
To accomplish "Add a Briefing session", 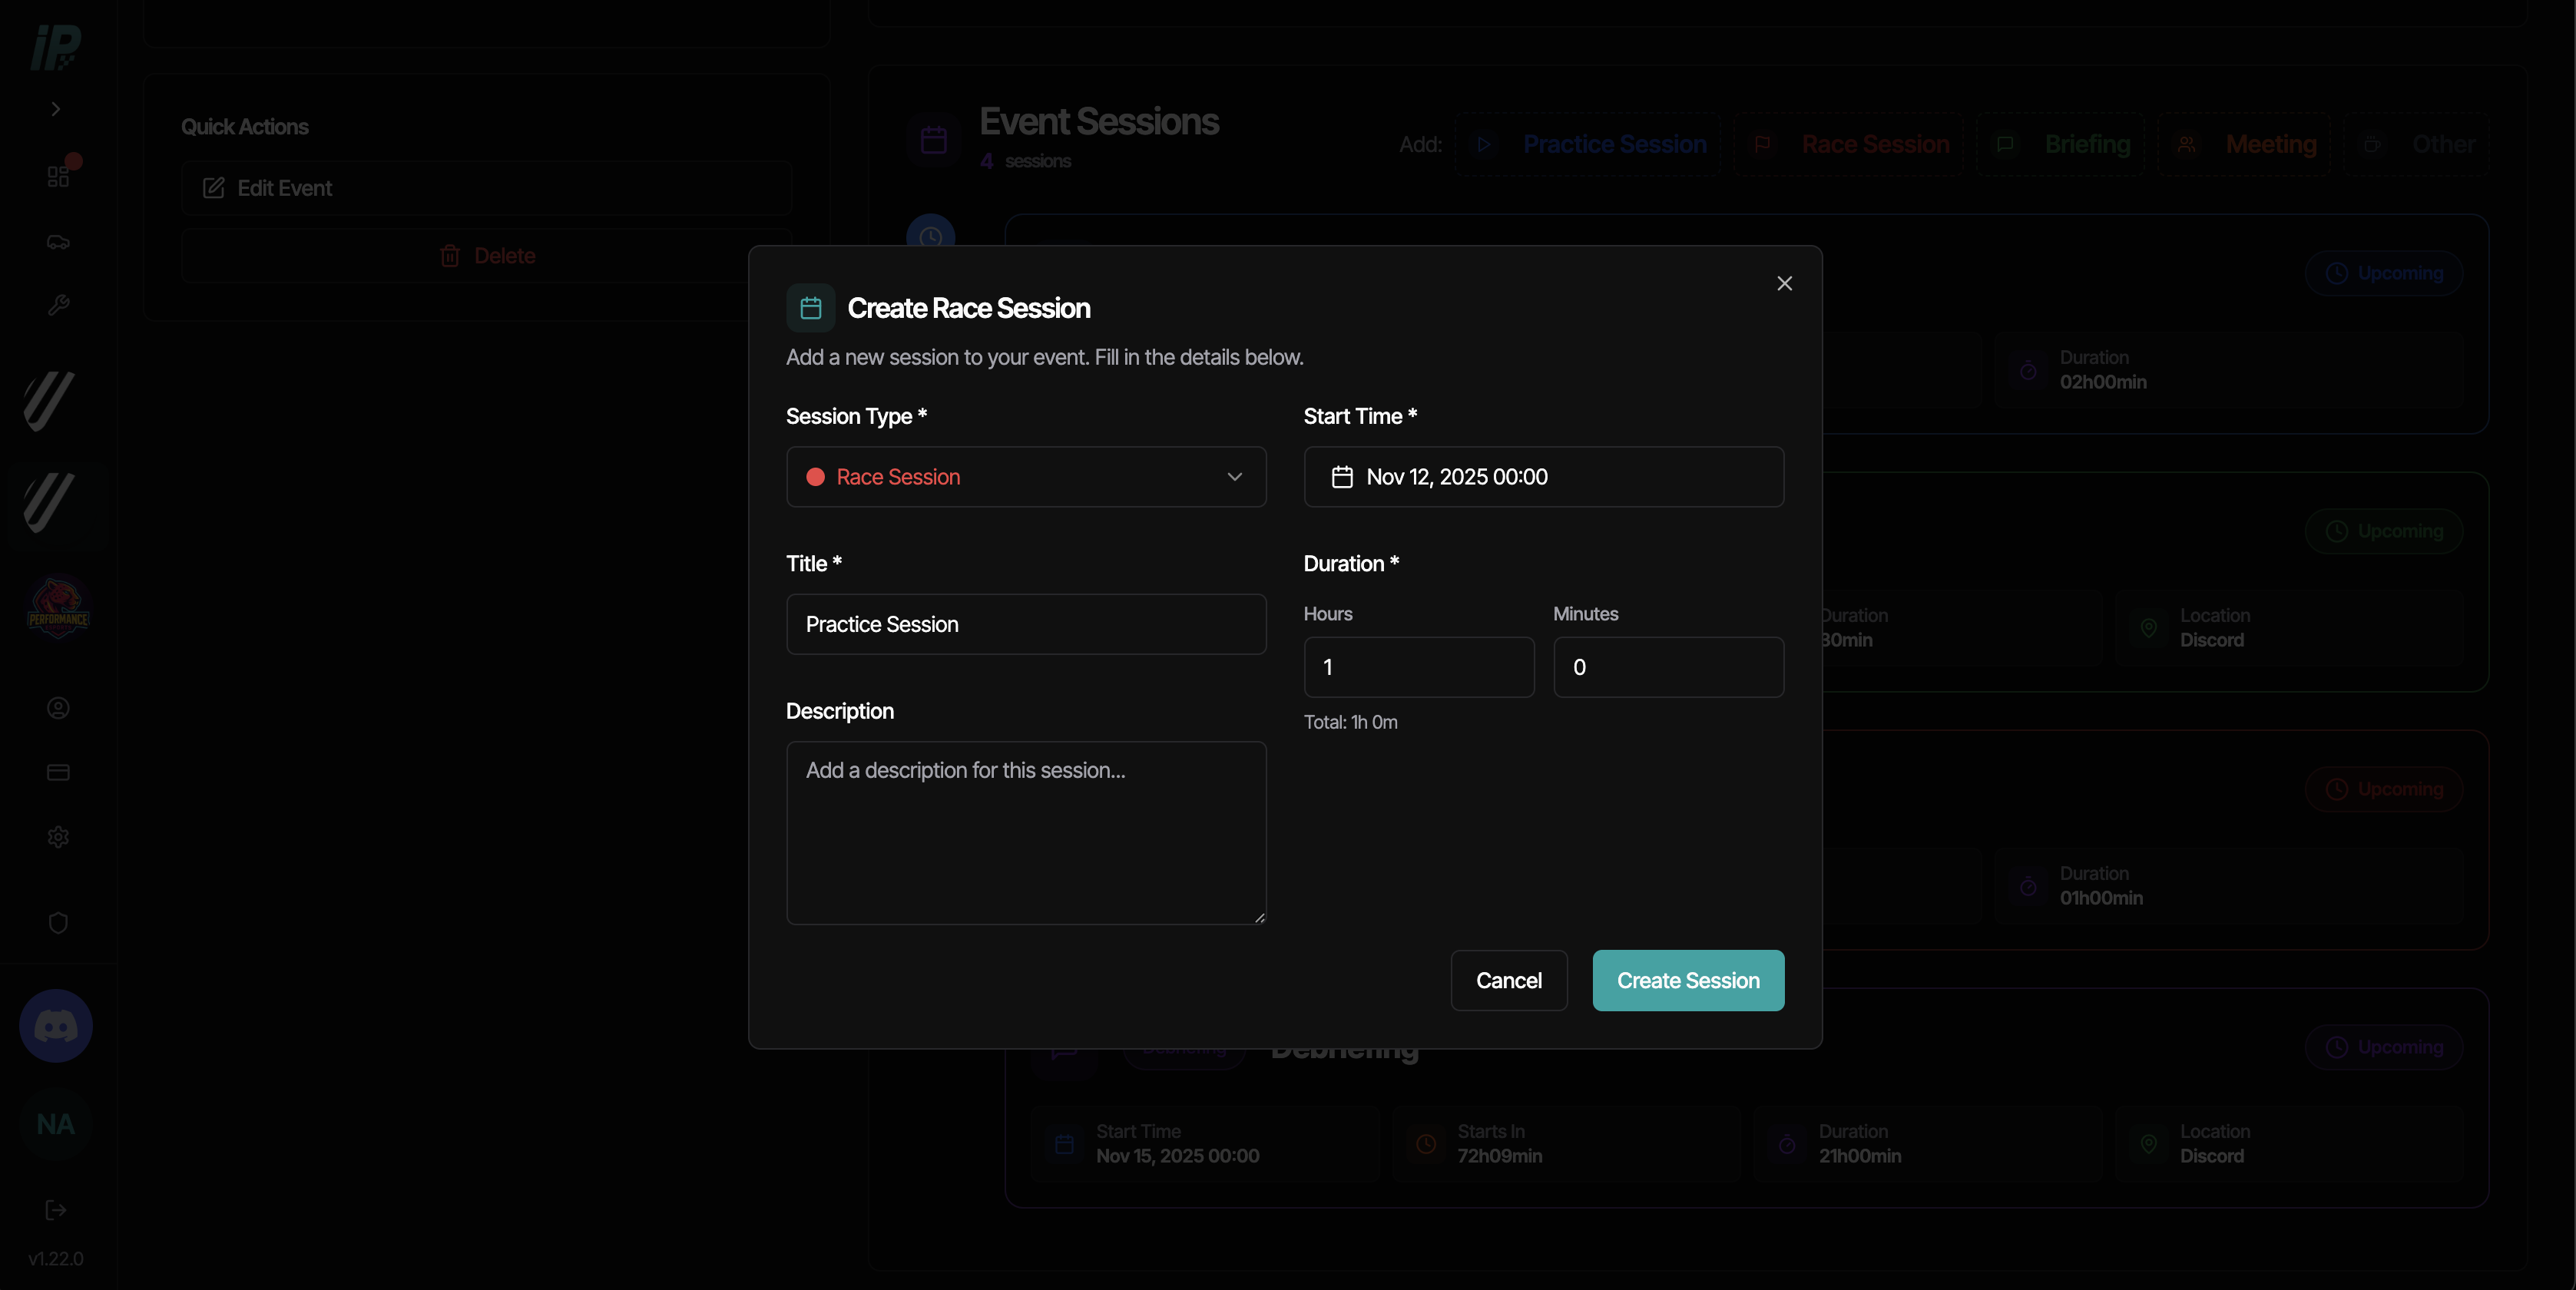I will point(2061,145).
